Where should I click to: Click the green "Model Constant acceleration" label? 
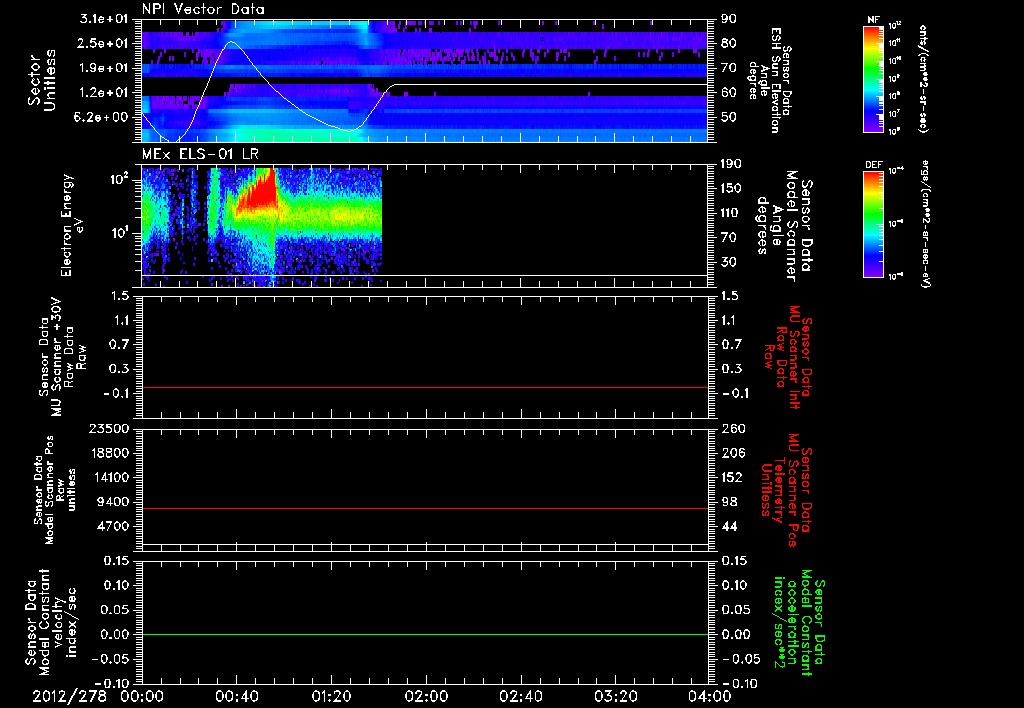799,623
